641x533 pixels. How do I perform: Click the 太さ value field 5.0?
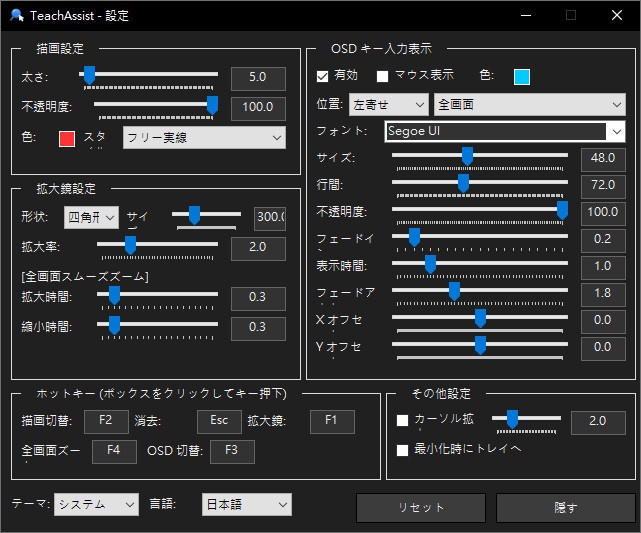coord(258,78)
